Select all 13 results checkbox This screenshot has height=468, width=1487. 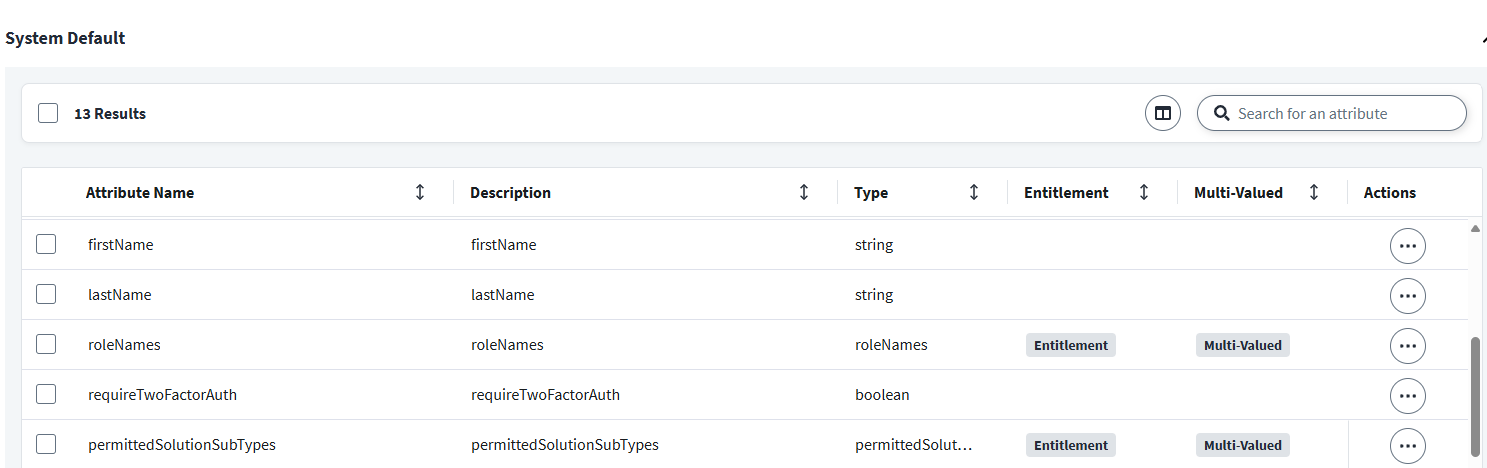[48, 113]
